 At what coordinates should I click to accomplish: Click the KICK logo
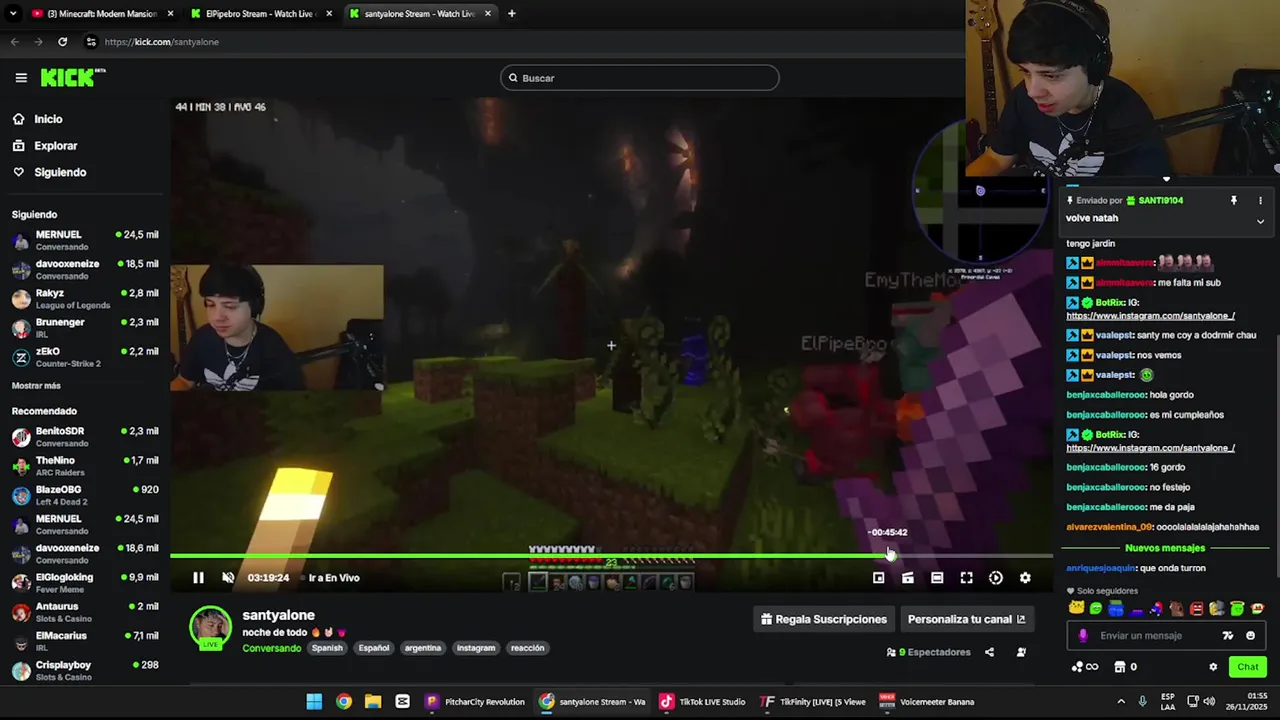(x=72, y=77)
